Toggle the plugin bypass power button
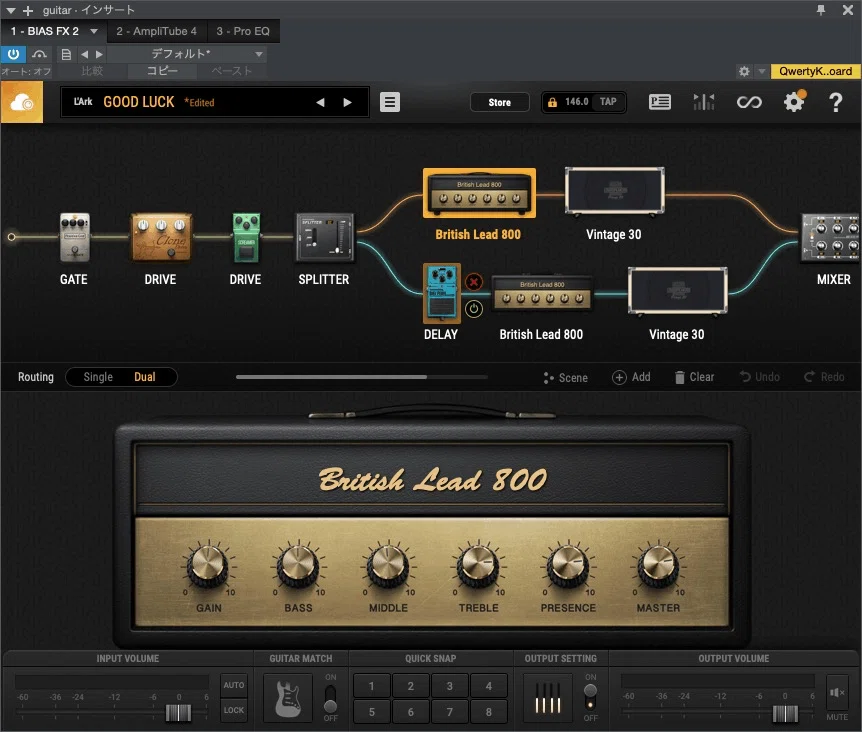 point(13,54)
